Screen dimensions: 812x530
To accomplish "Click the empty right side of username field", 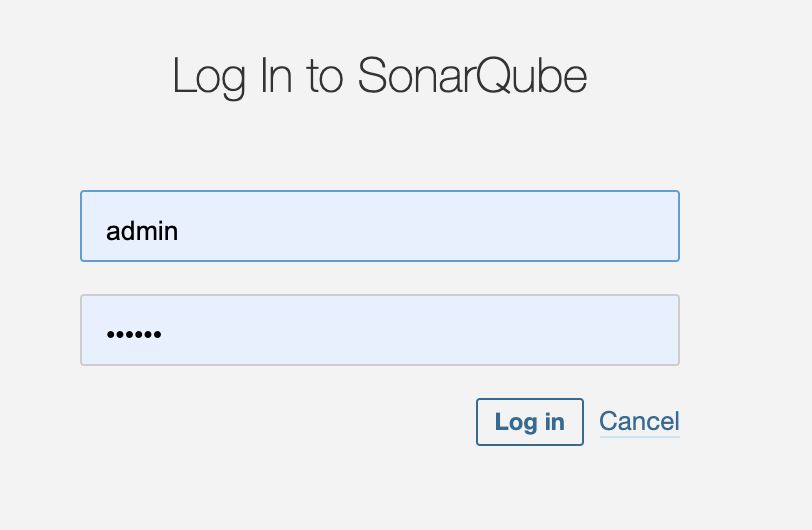I will click(560, 227).
